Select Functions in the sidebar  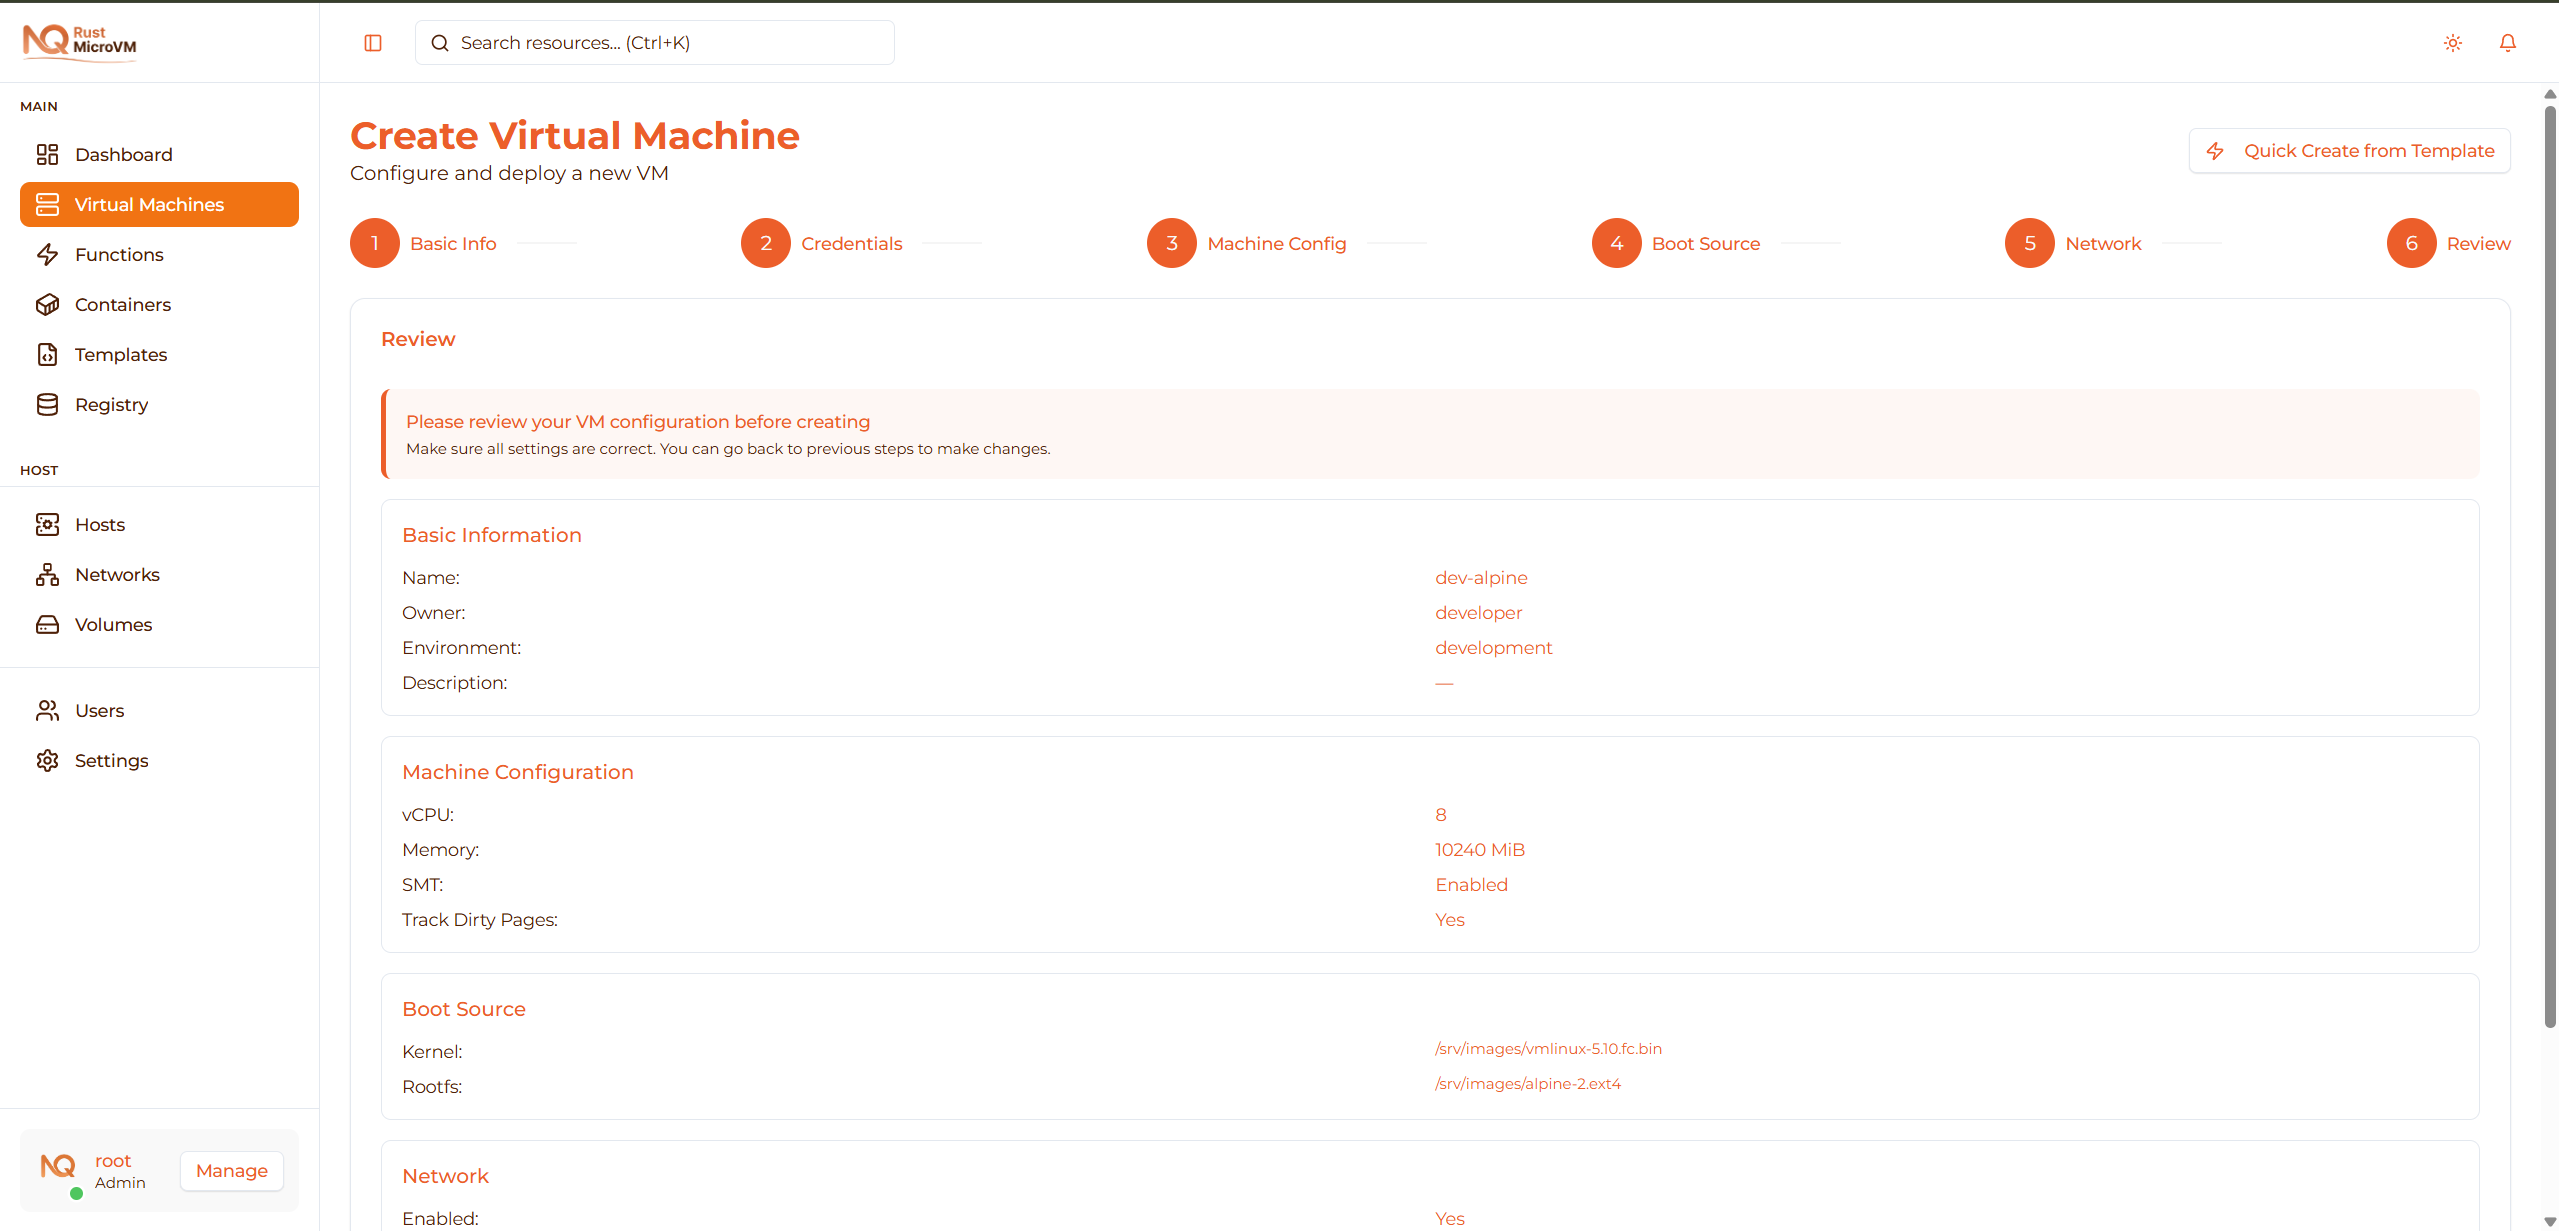click(x=119, y=254)
